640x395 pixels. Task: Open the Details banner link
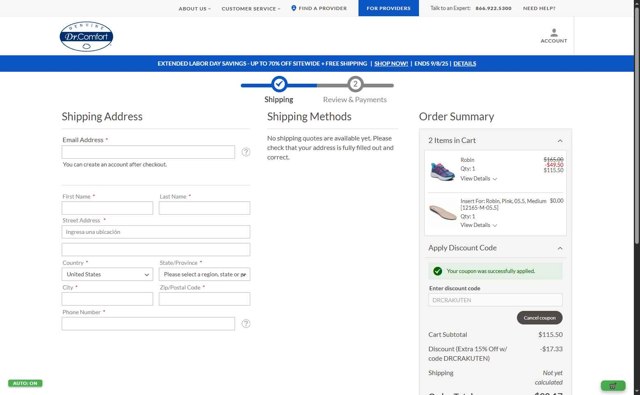[464, 64]
